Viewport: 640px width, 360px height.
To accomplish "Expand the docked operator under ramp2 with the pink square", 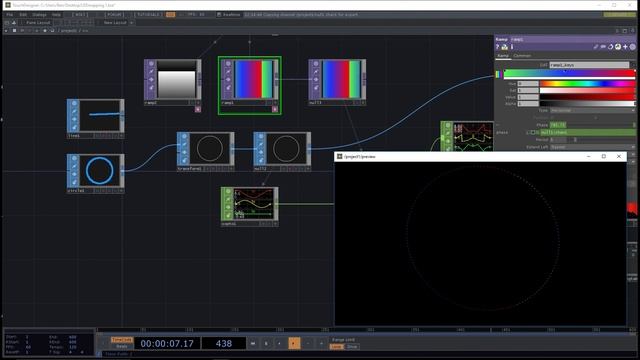I will [x=198, y=109].
